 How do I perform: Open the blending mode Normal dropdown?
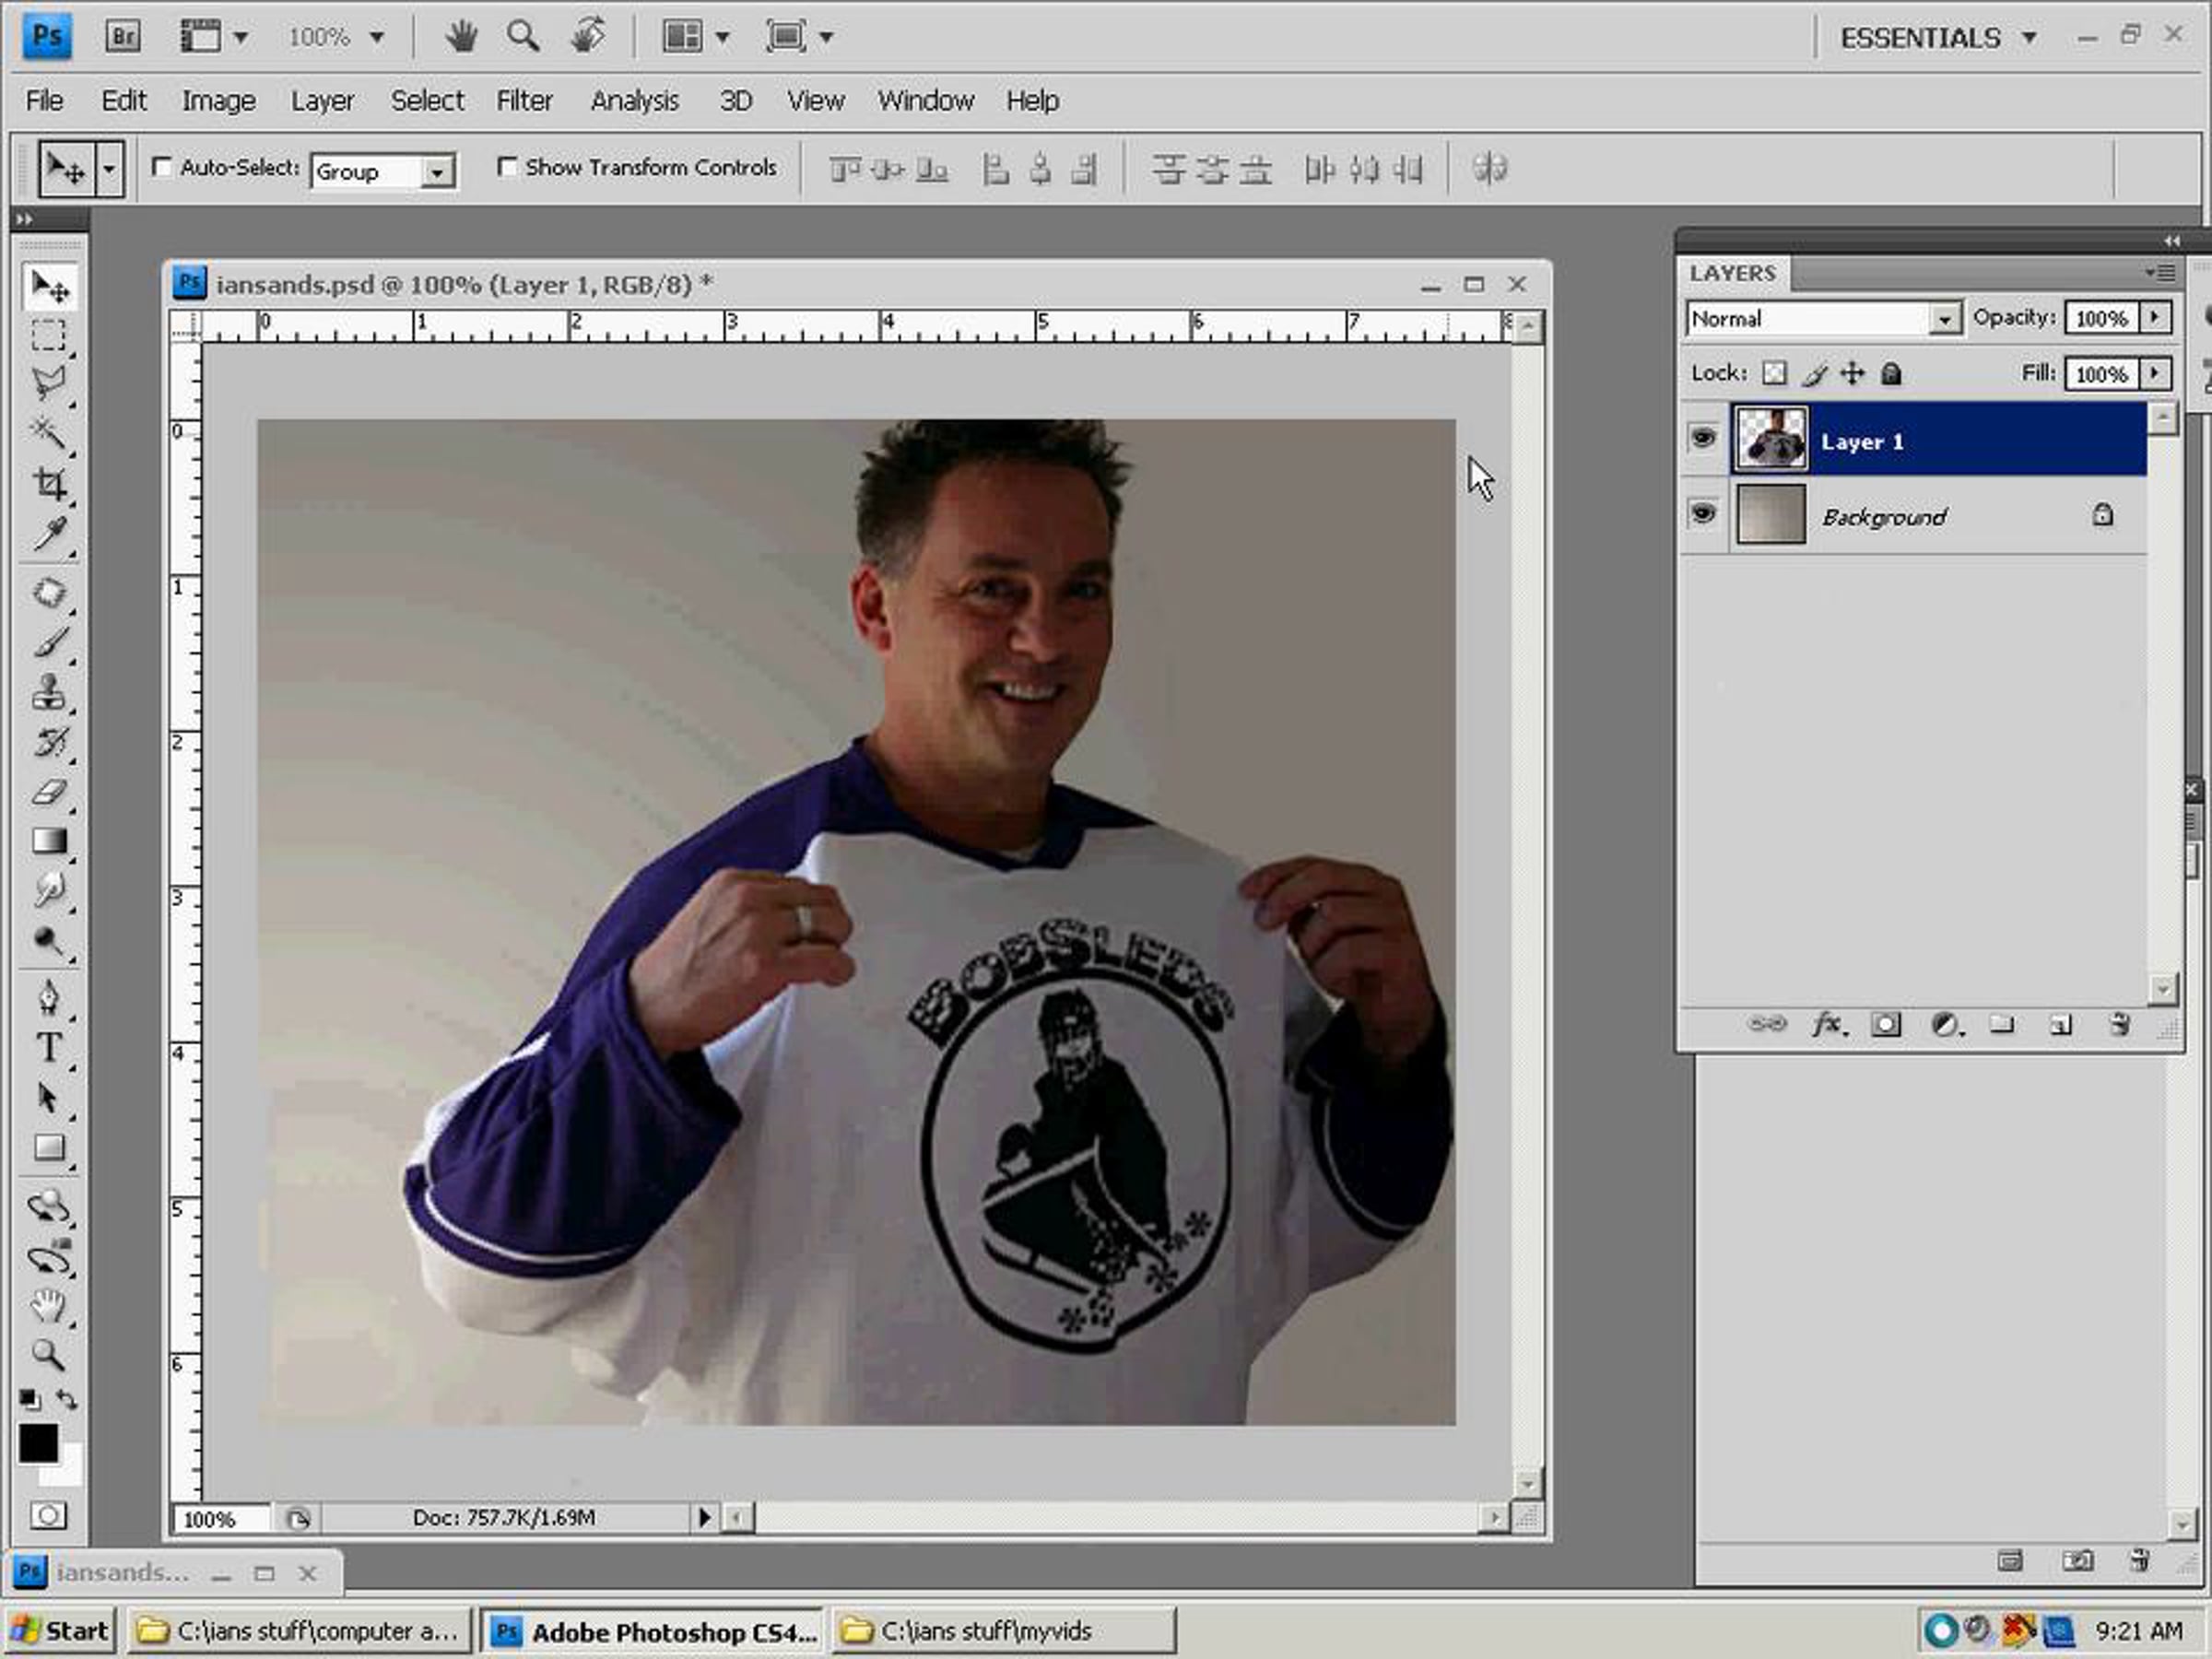[1944, 319]
